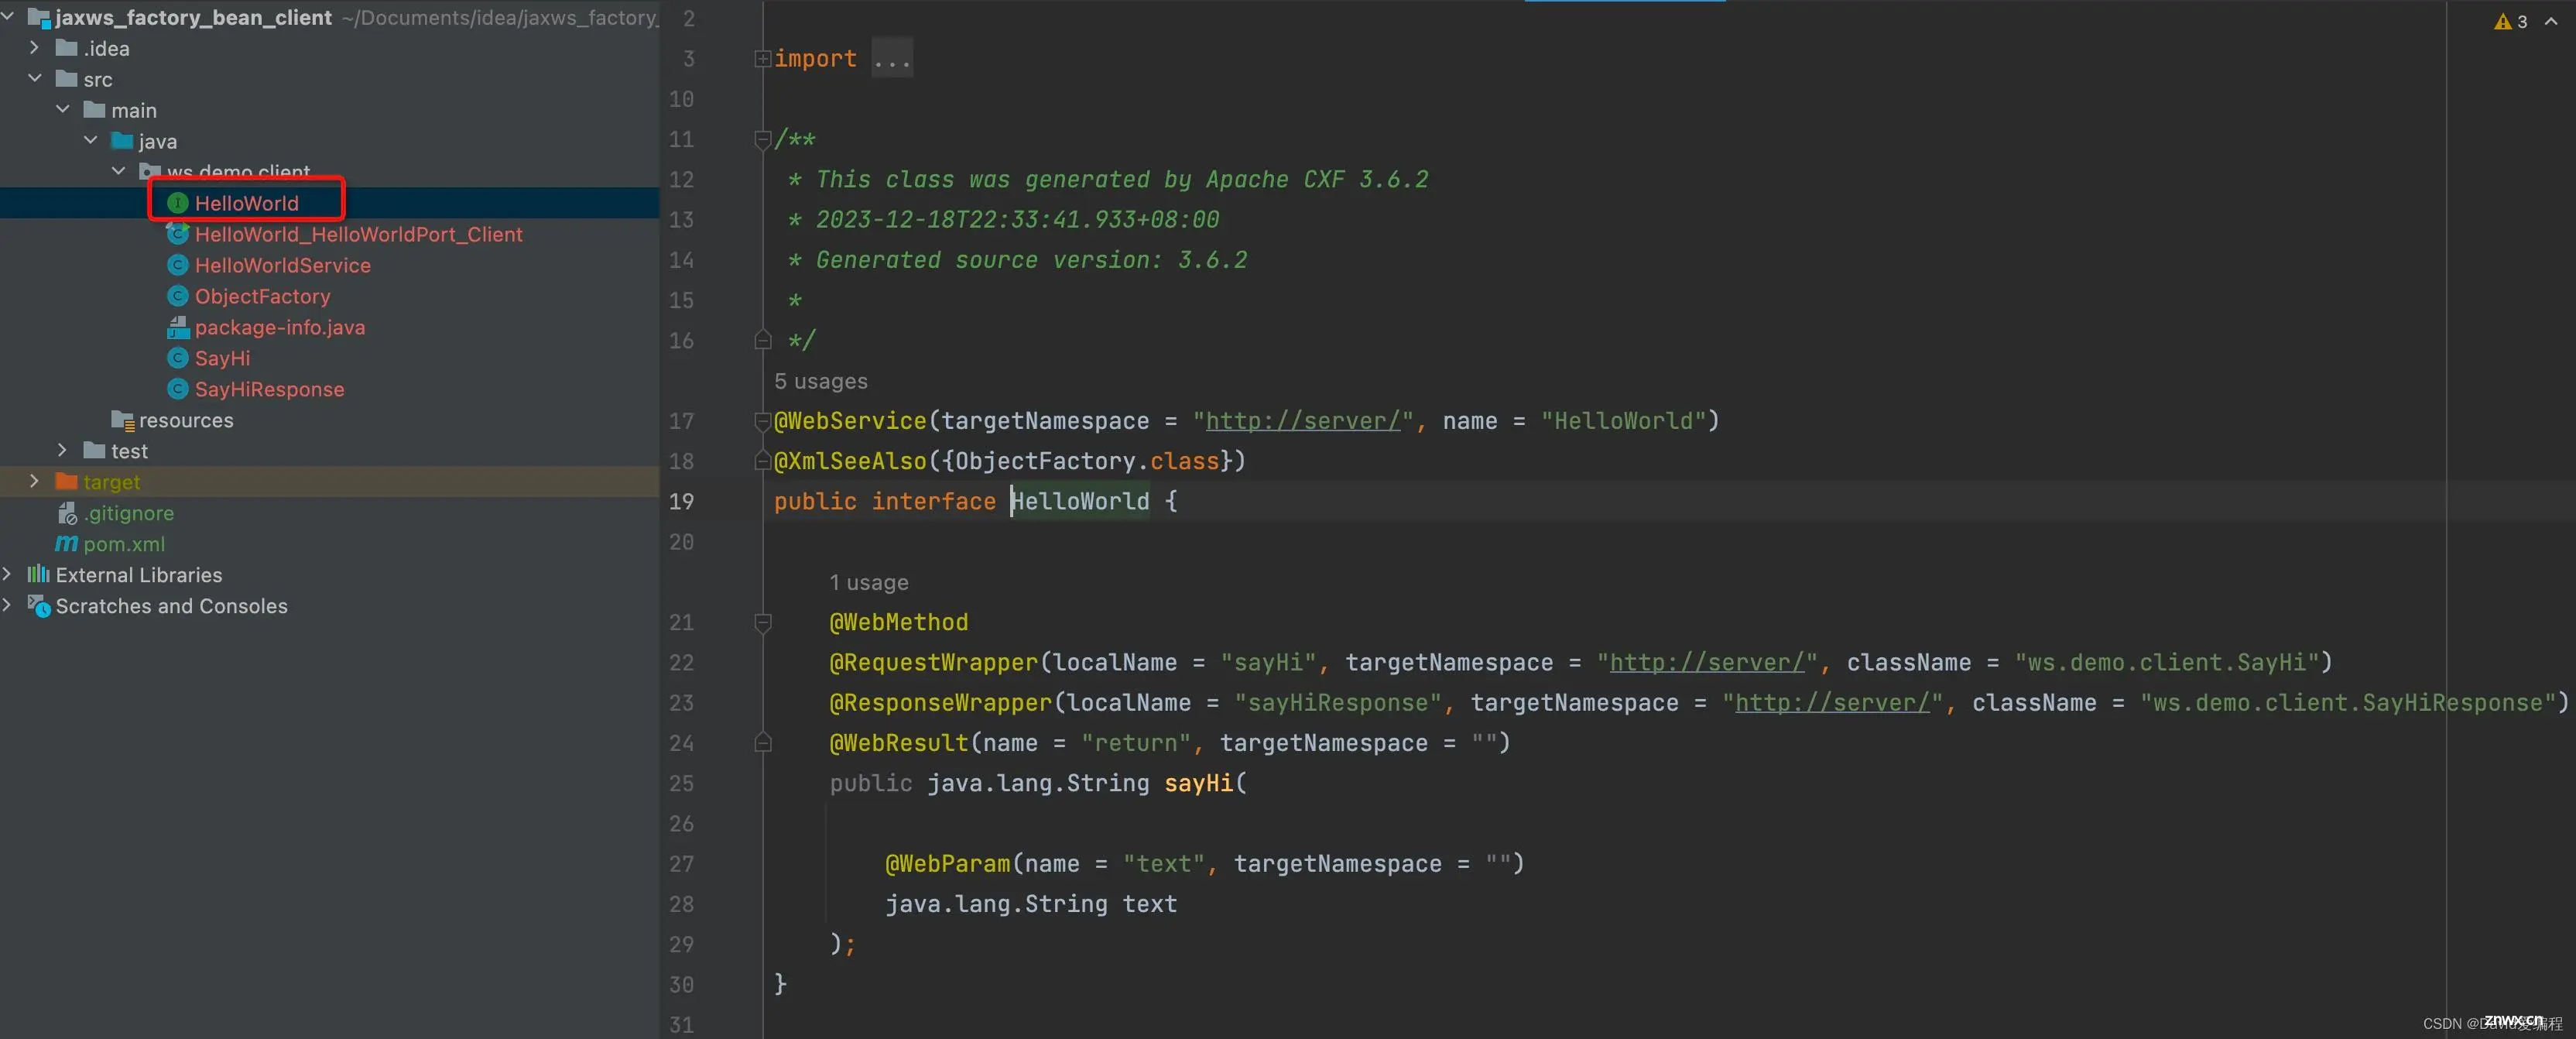Collapse the src folder
This screenshot has height=1039, width=2576.
pyautogui.click(x=35, y=79)
